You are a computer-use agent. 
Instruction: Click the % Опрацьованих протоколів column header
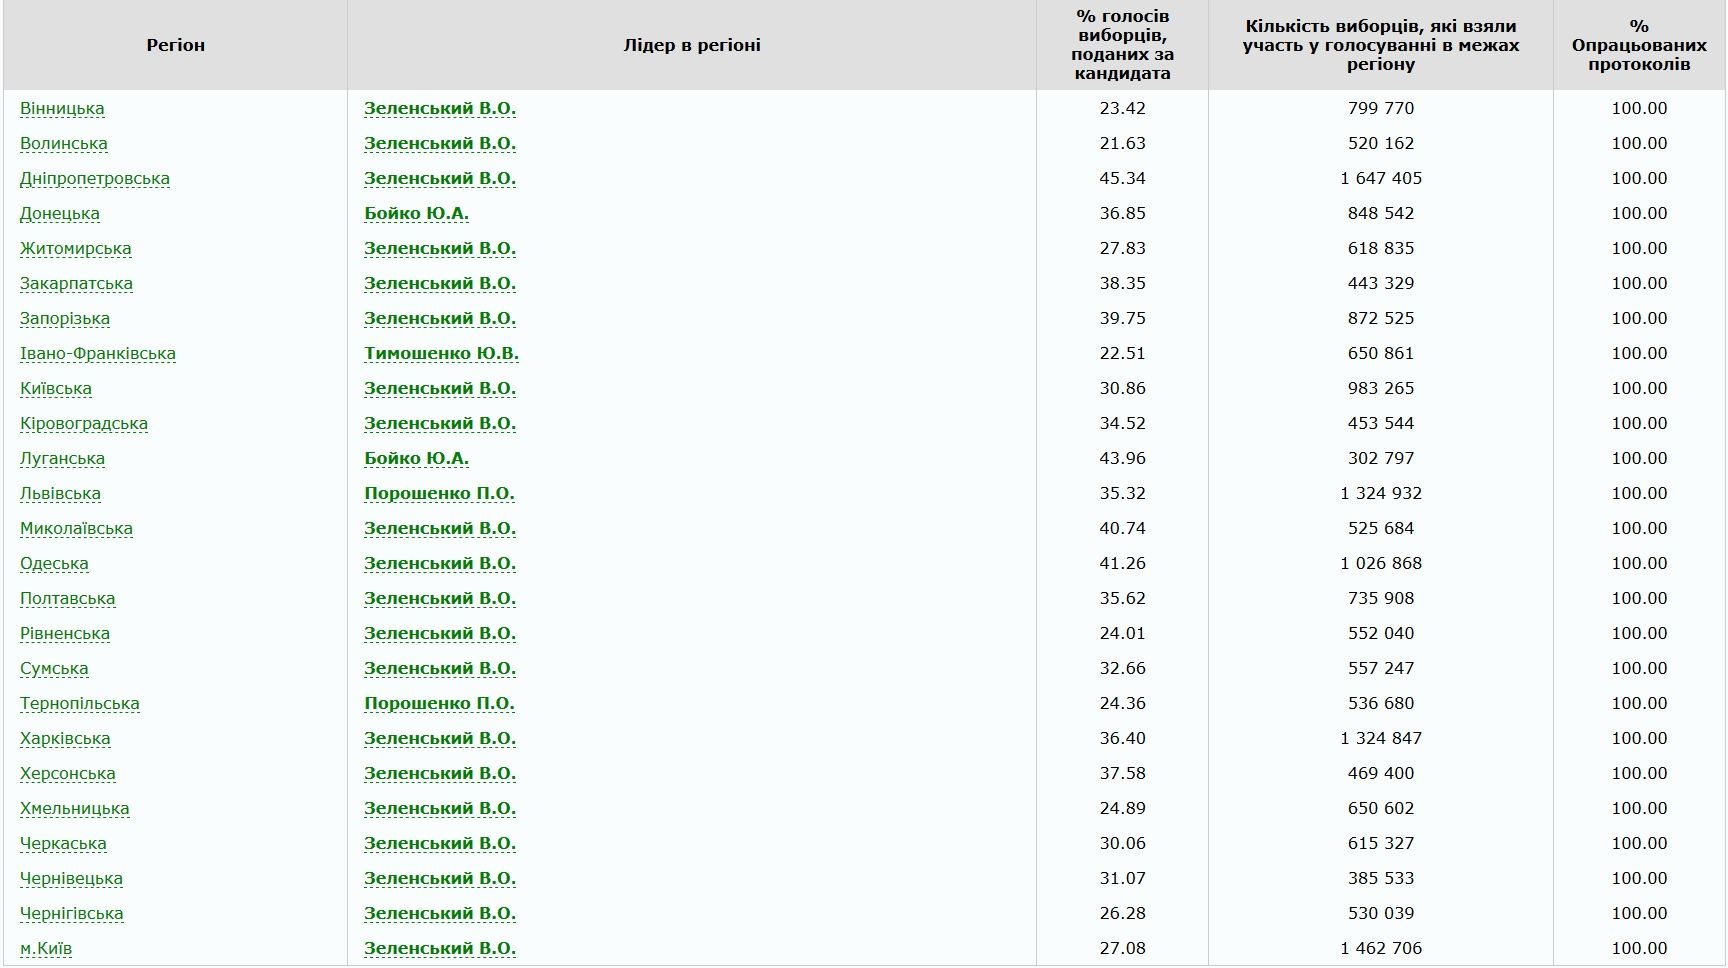1639,45
